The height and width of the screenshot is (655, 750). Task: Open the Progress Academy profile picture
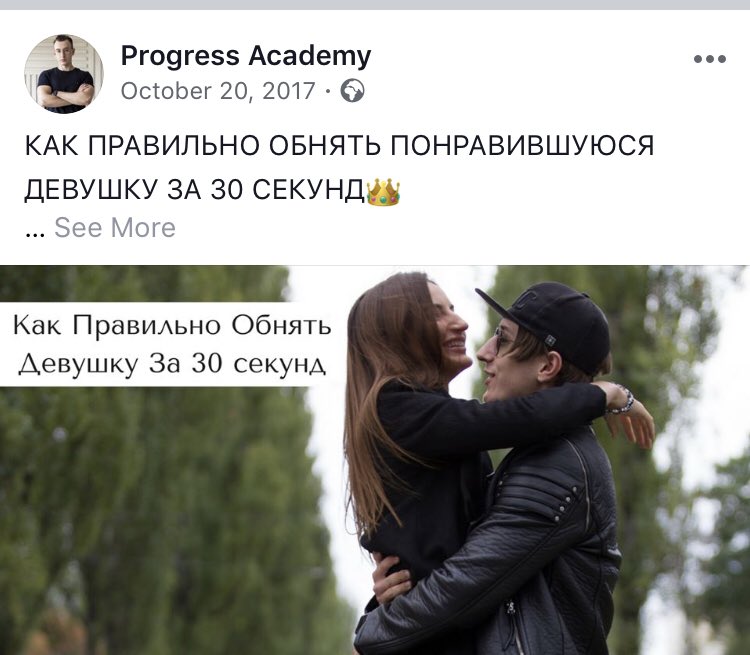coord(64,74)
